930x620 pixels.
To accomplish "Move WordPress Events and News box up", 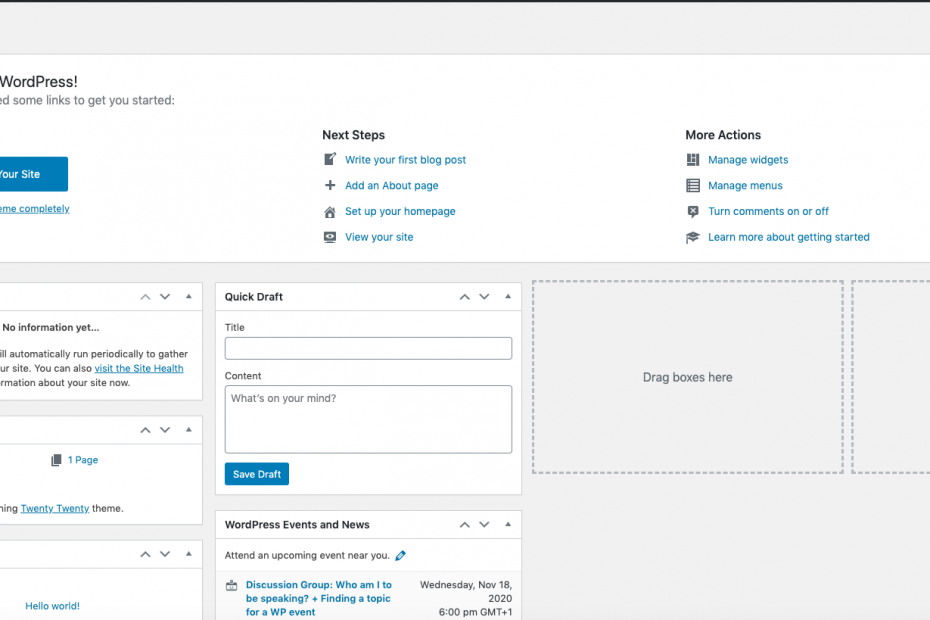I will (464, 524).
